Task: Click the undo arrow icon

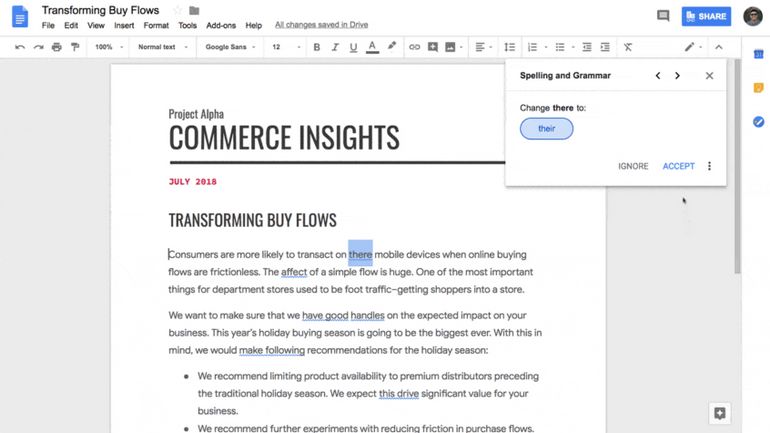Action: tap(20, 47)
